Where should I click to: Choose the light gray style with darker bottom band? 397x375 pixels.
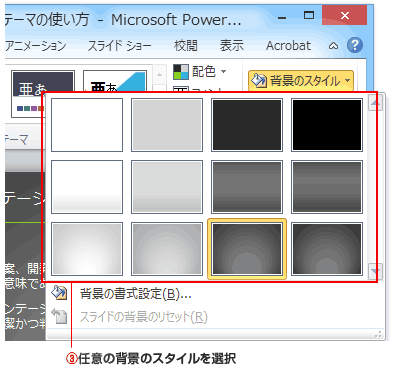click(167, 187)
